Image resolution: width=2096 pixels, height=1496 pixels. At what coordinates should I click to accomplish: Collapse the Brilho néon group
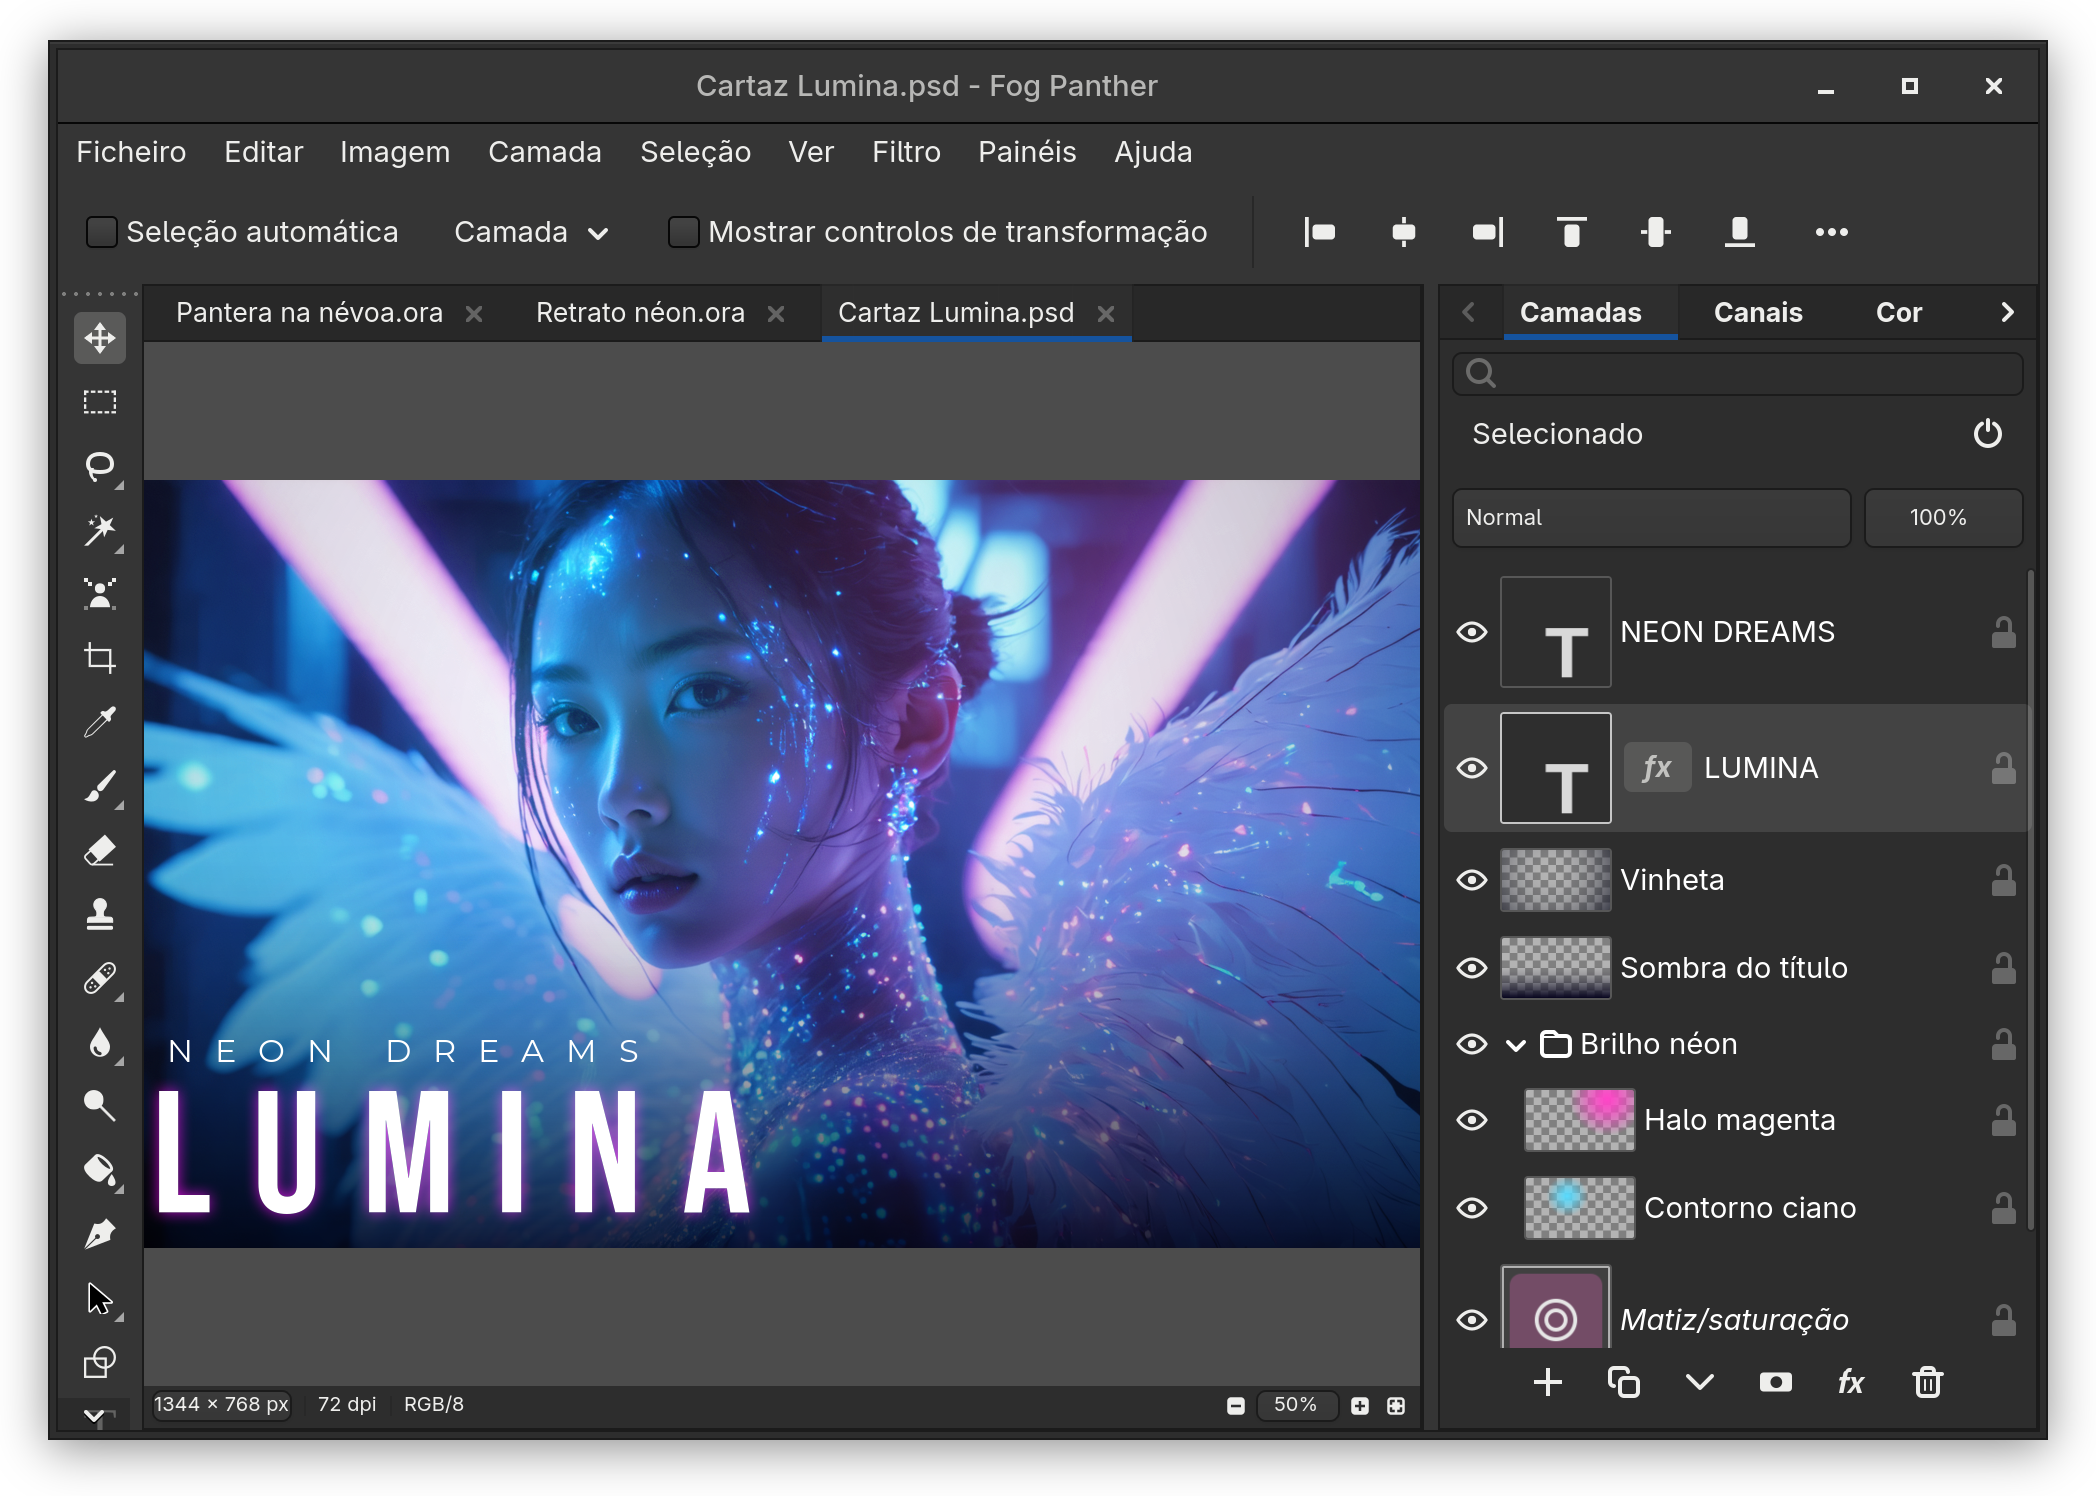(1516, 1045)
